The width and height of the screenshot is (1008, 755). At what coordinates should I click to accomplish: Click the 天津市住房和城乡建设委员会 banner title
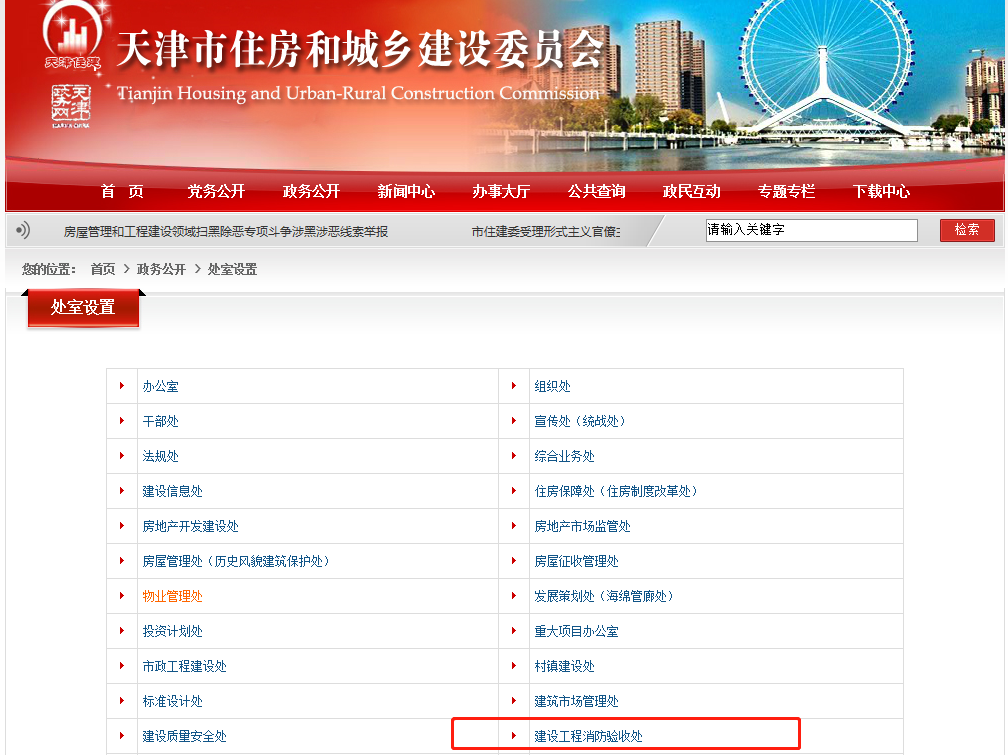click(360, 49)
